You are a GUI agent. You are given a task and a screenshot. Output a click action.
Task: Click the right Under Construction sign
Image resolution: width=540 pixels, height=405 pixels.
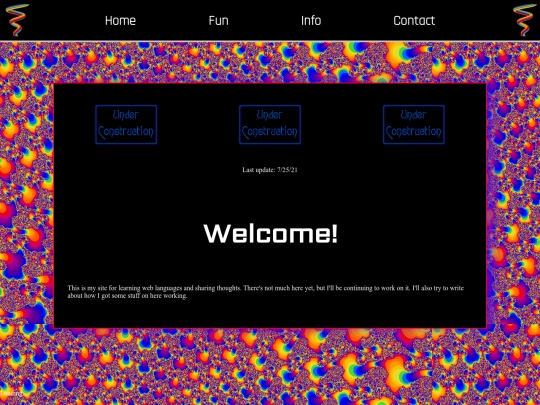click(414, 124)
